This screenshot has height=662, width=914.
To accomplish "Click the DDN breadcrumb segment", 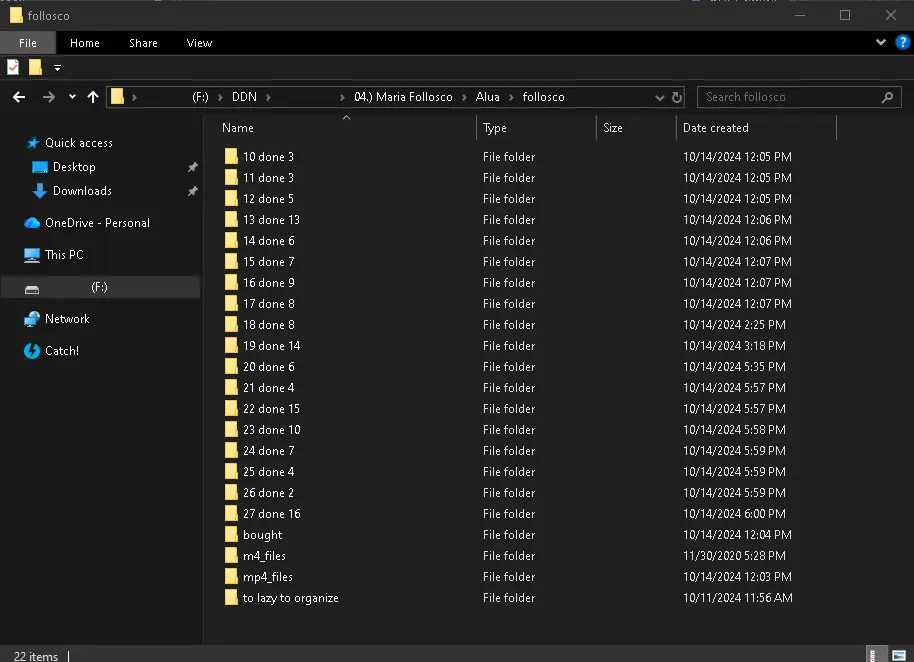I will 244,97.
